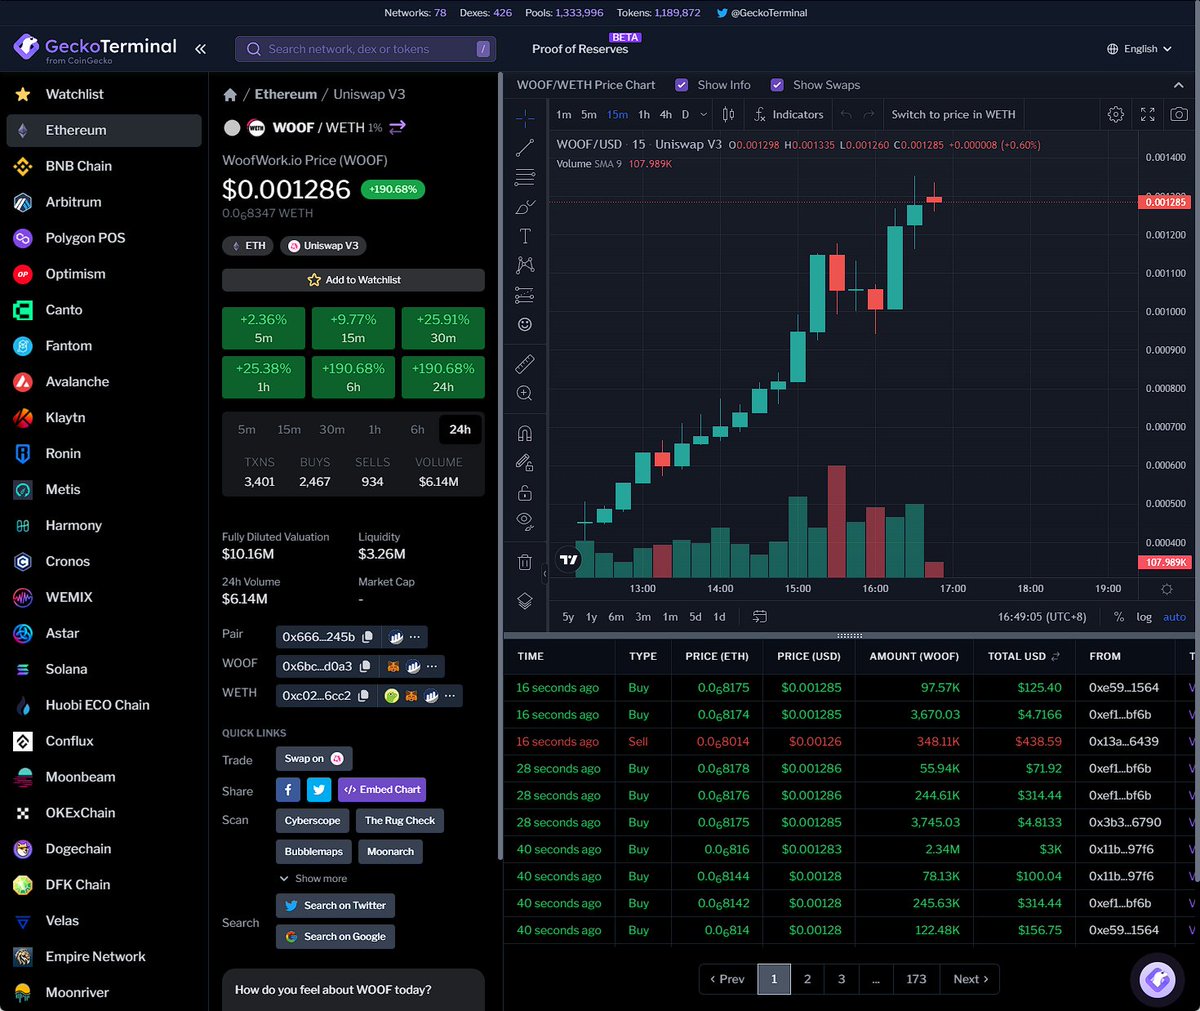This screenshot has height=1011, width=1200.
Task: Go to Next page of swaps
Action: tap(970, 979)
